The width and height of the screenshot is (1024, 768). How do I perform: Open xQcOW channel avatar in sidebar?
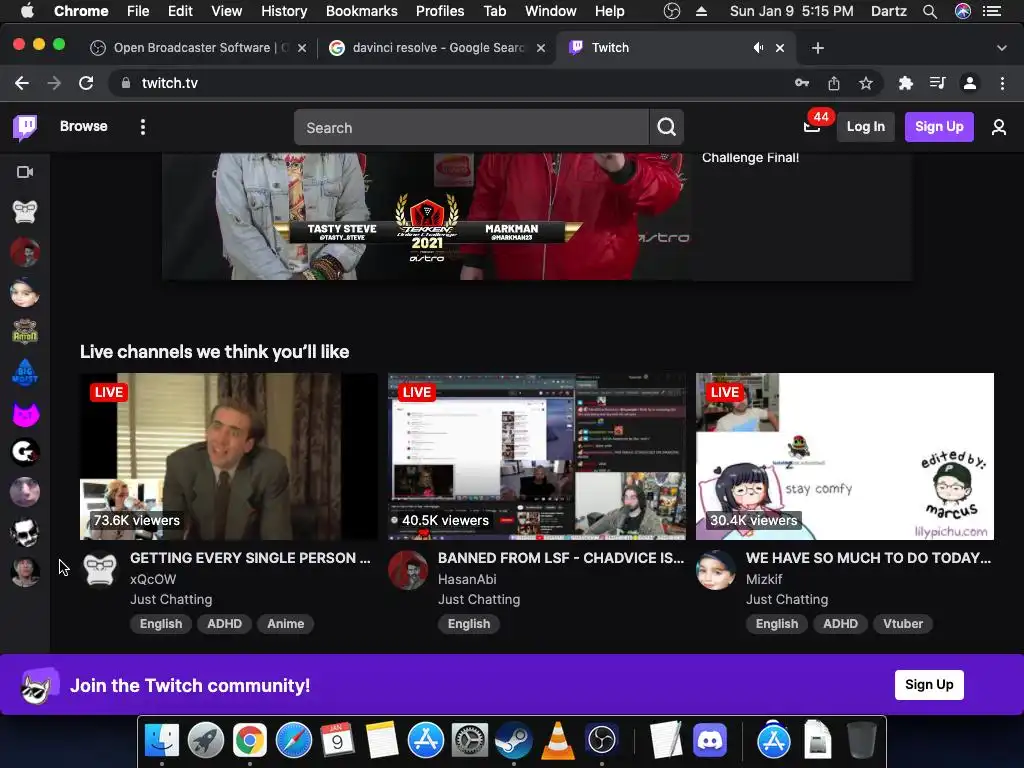[x=25, y=212]
